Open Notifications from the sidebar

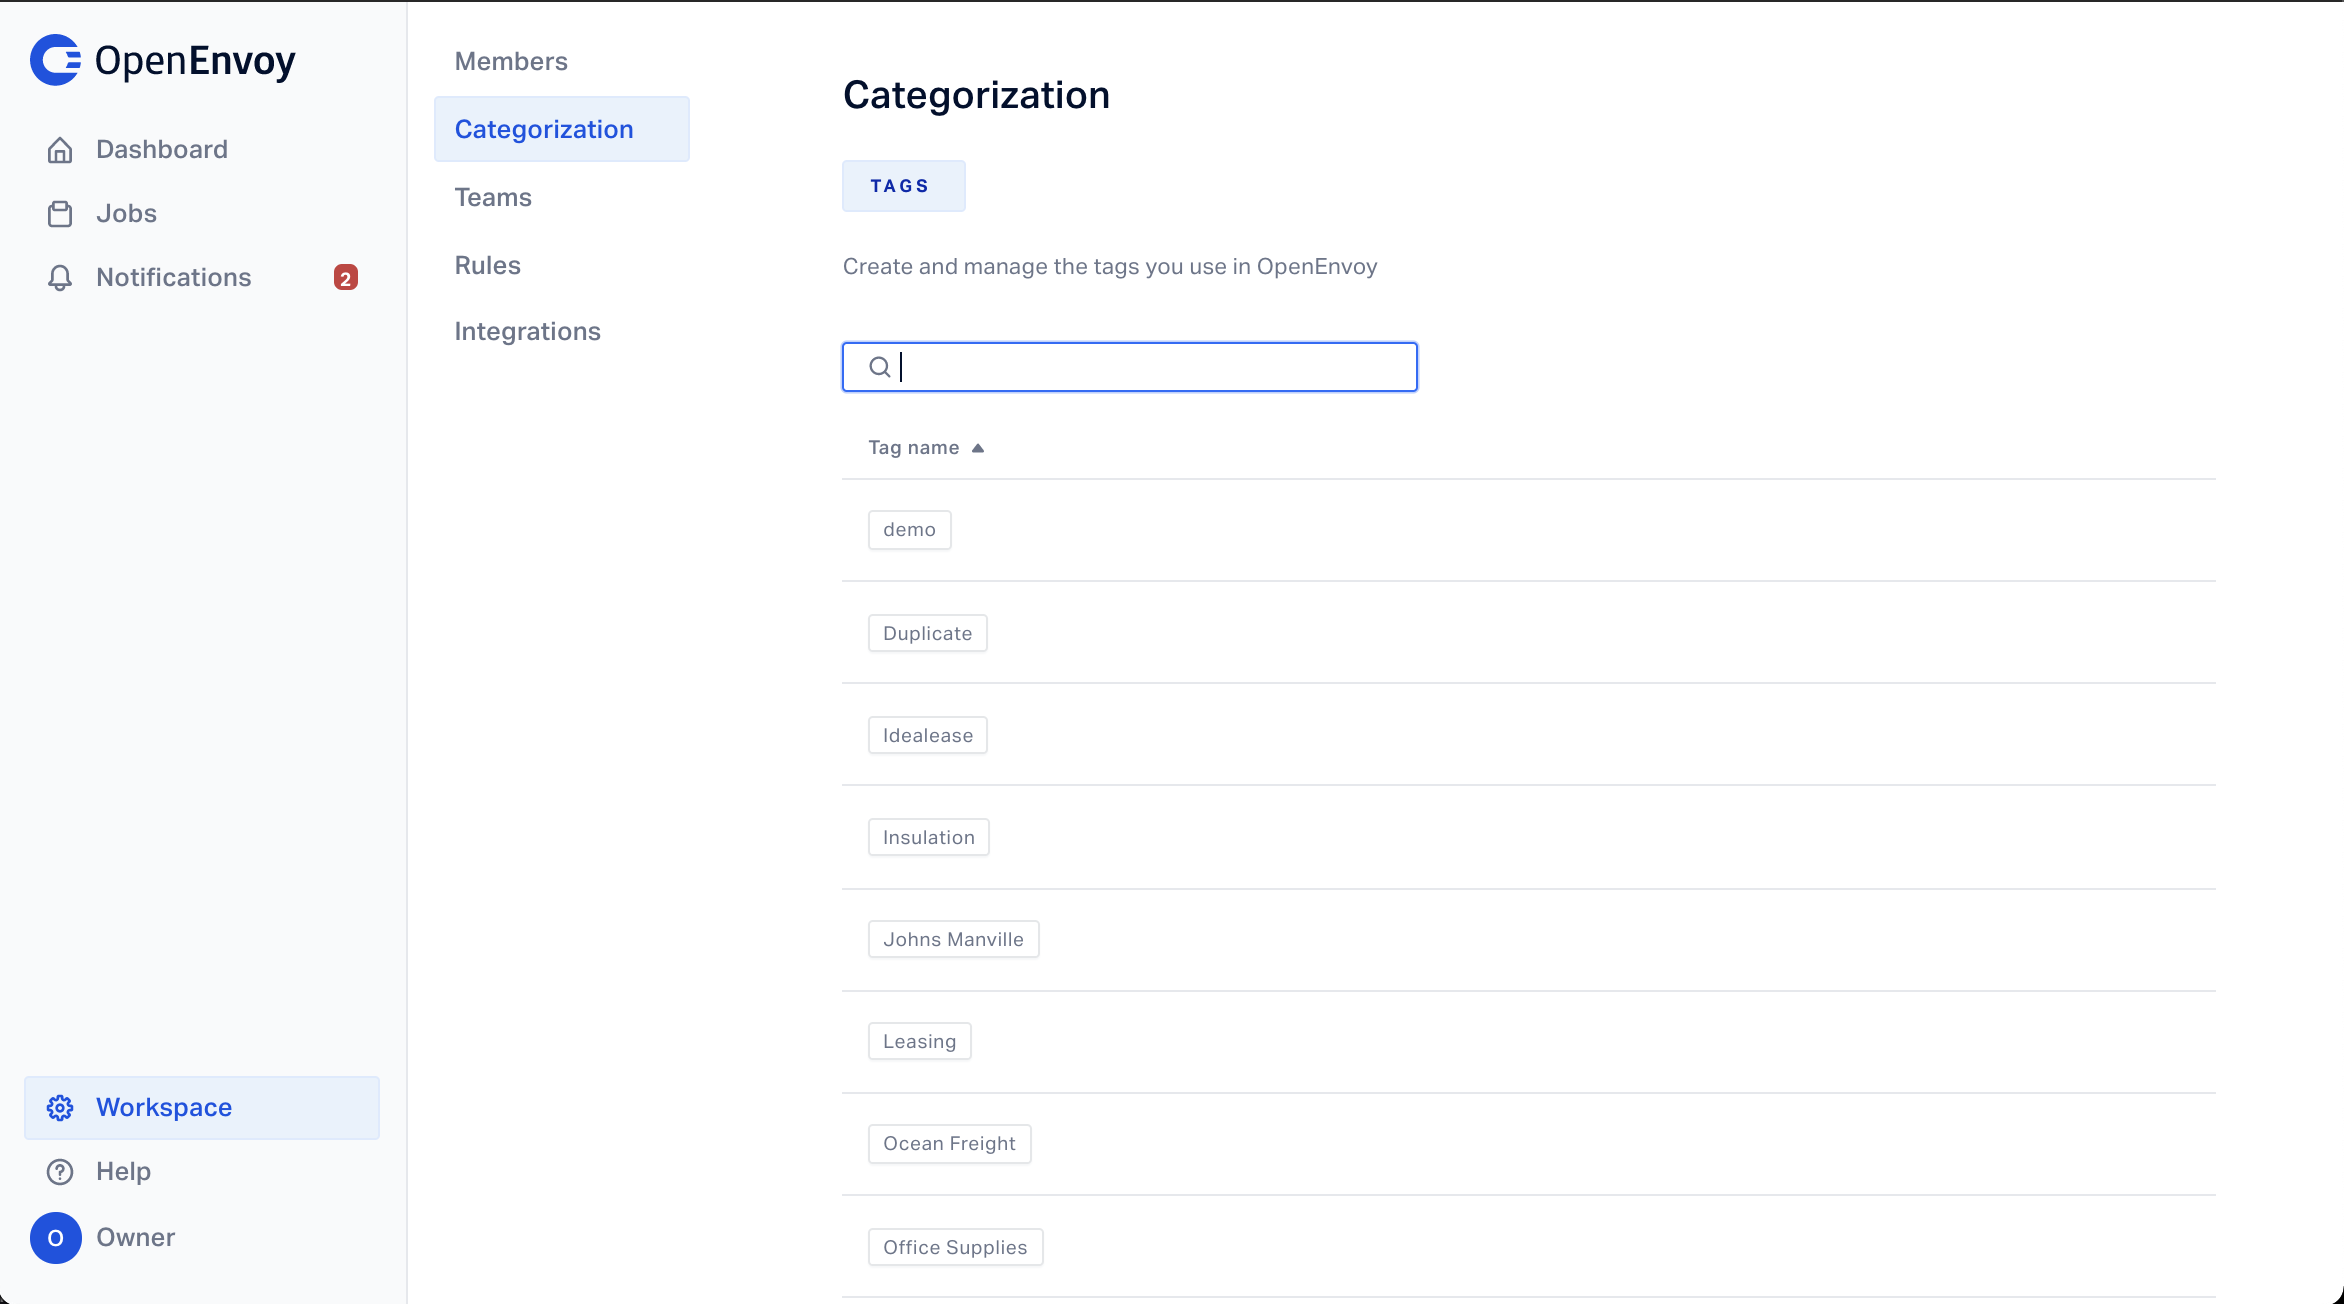point(202,278)
